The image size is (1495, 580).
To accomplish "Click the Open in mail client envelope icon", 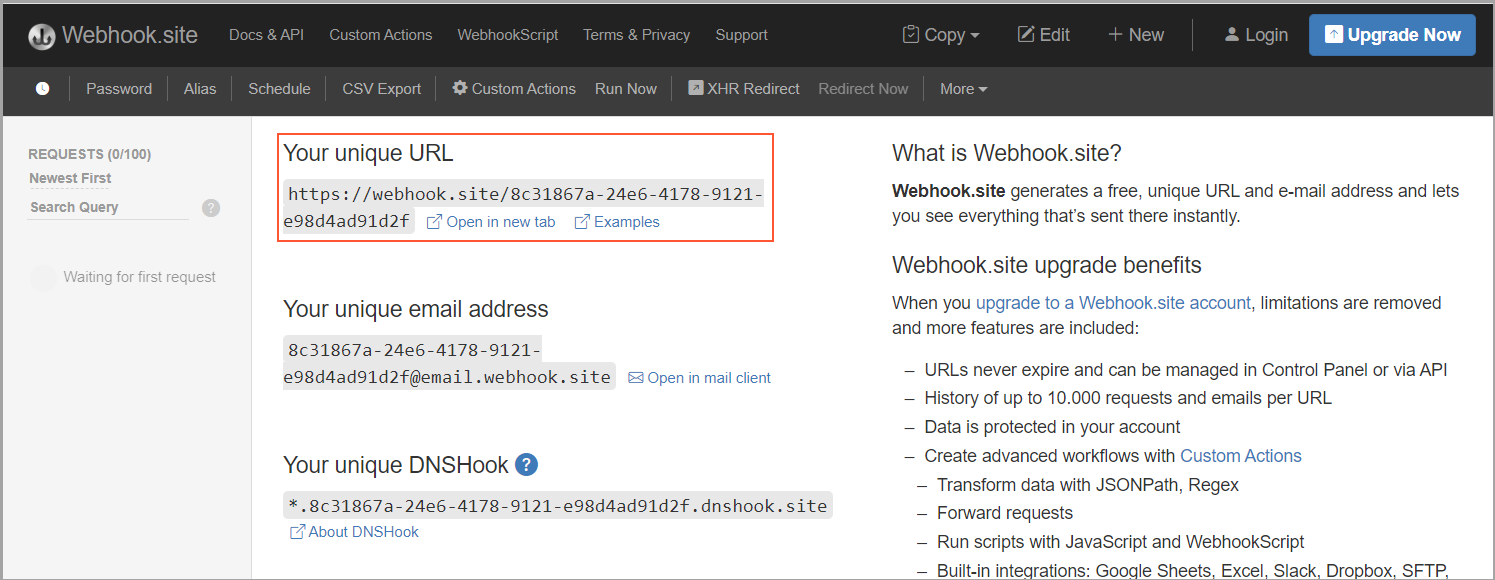I will (636, 378).
